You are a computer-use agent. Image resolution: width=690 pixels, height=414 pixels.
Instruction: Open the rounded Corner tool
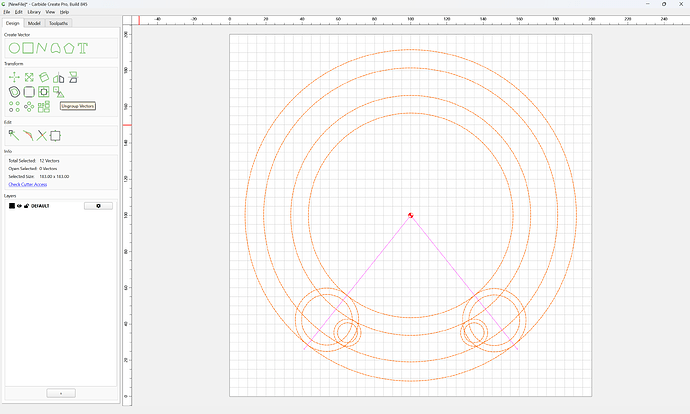(x=29, y=92)
